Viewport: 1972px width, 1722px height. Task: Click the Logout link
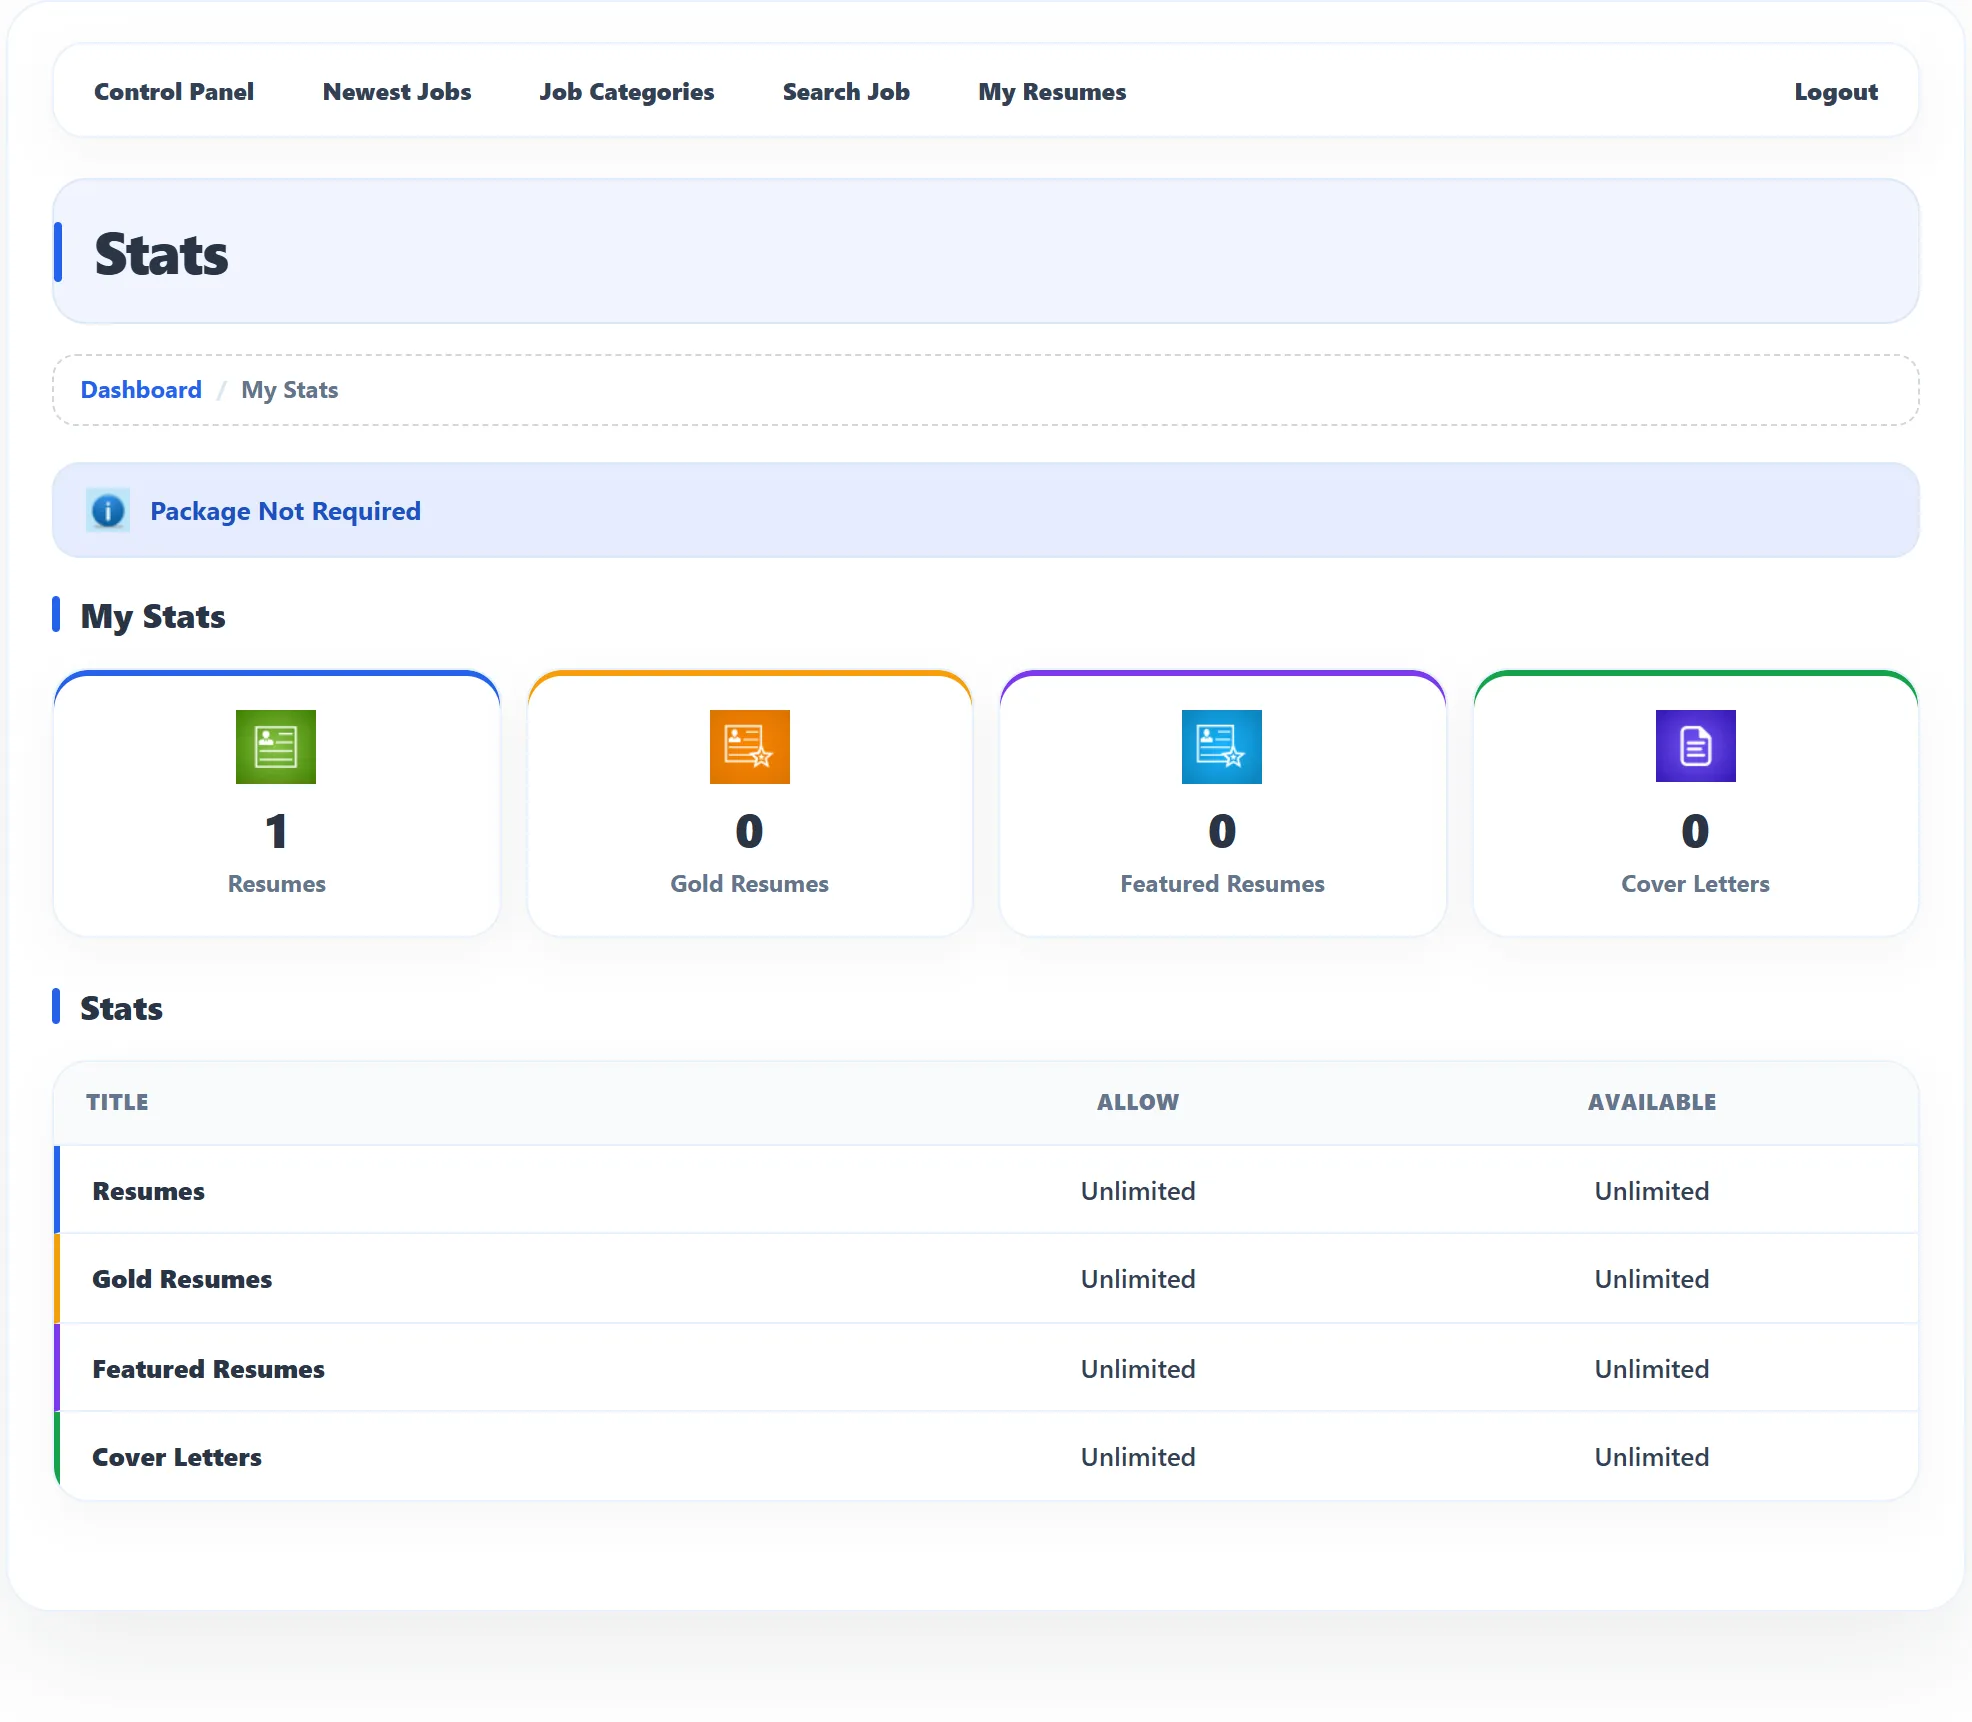click(1836, 92)
